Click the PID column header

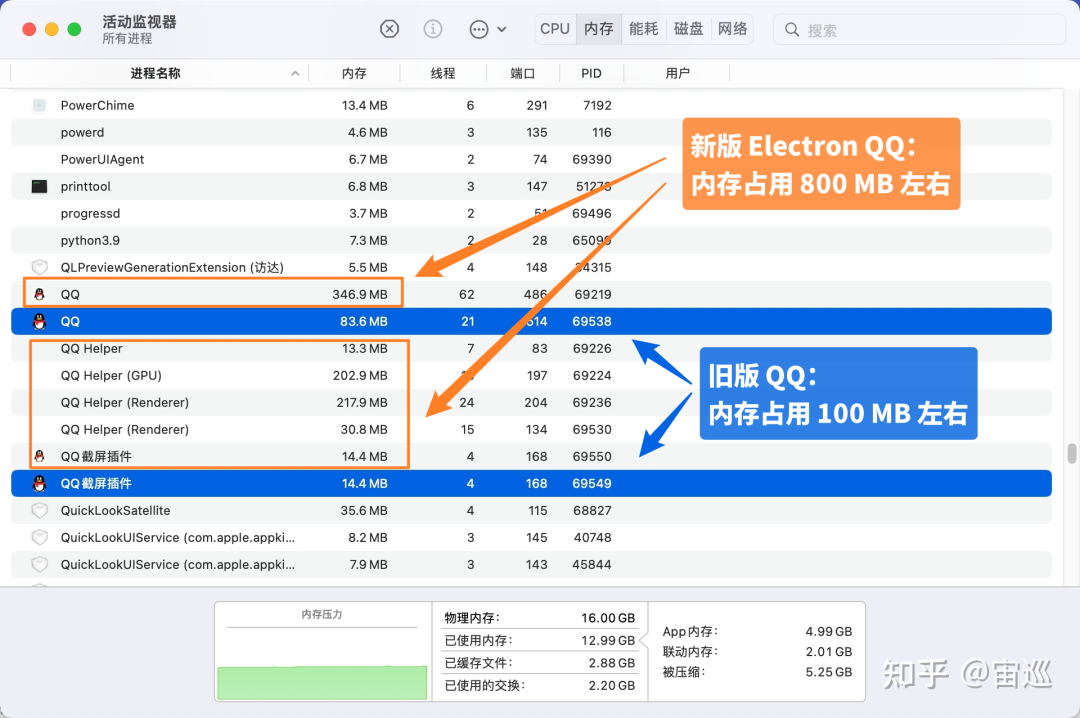591,73
